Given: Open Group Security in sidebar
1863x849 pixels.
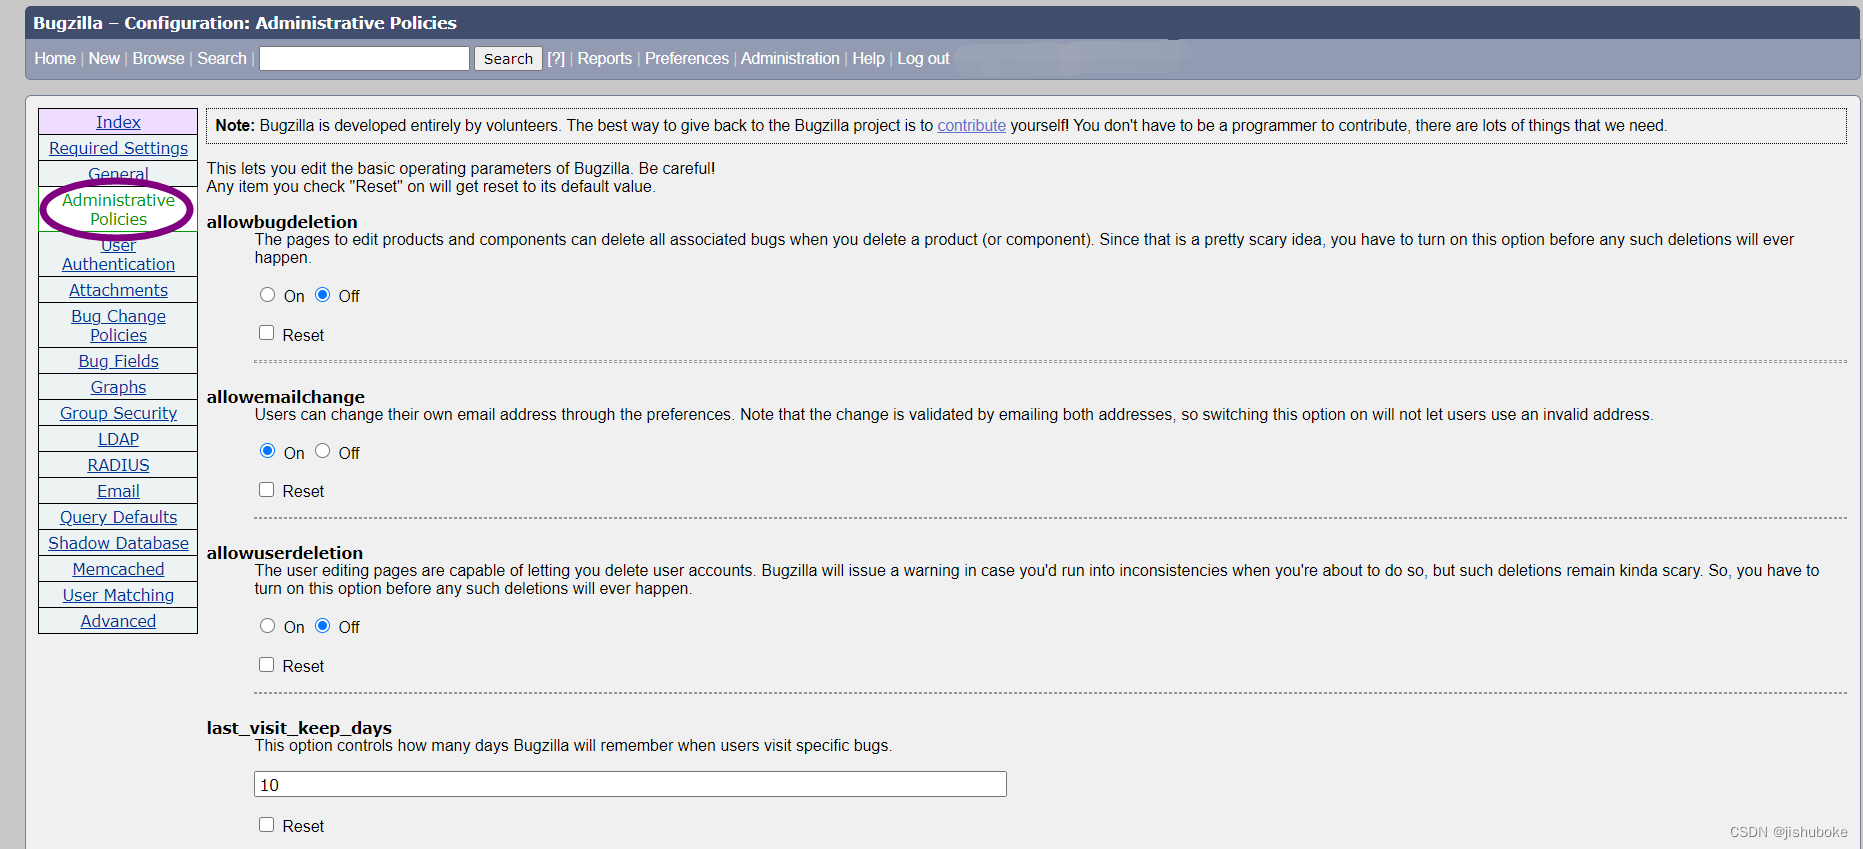Looking at the screenshot, I should click(x=118, y=413).
